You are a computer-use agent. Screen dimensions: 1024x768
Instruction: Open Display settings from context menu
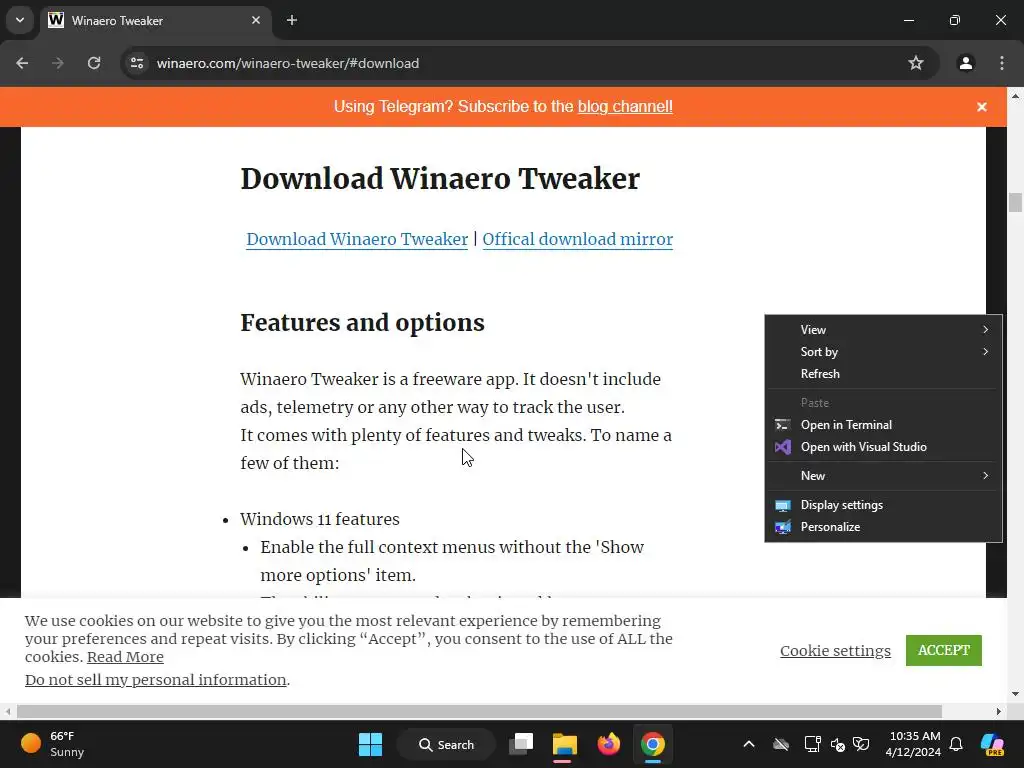pos(883,505)
